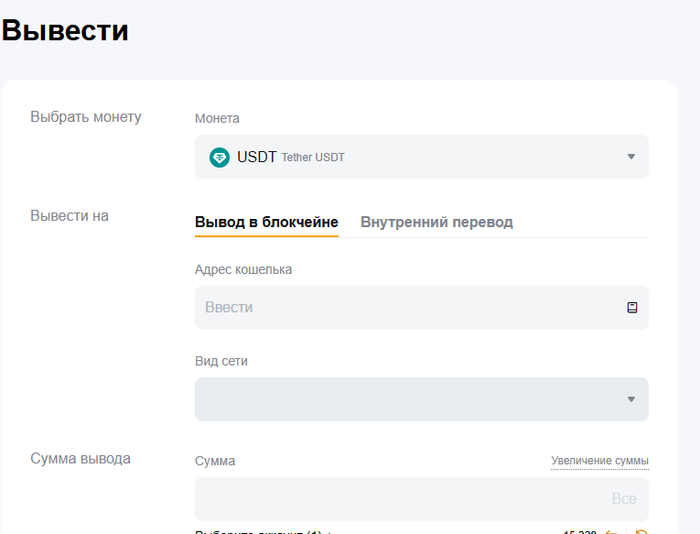700x534 pixels.
Task: Click the orange refresh icon
Action: [641, 531]
